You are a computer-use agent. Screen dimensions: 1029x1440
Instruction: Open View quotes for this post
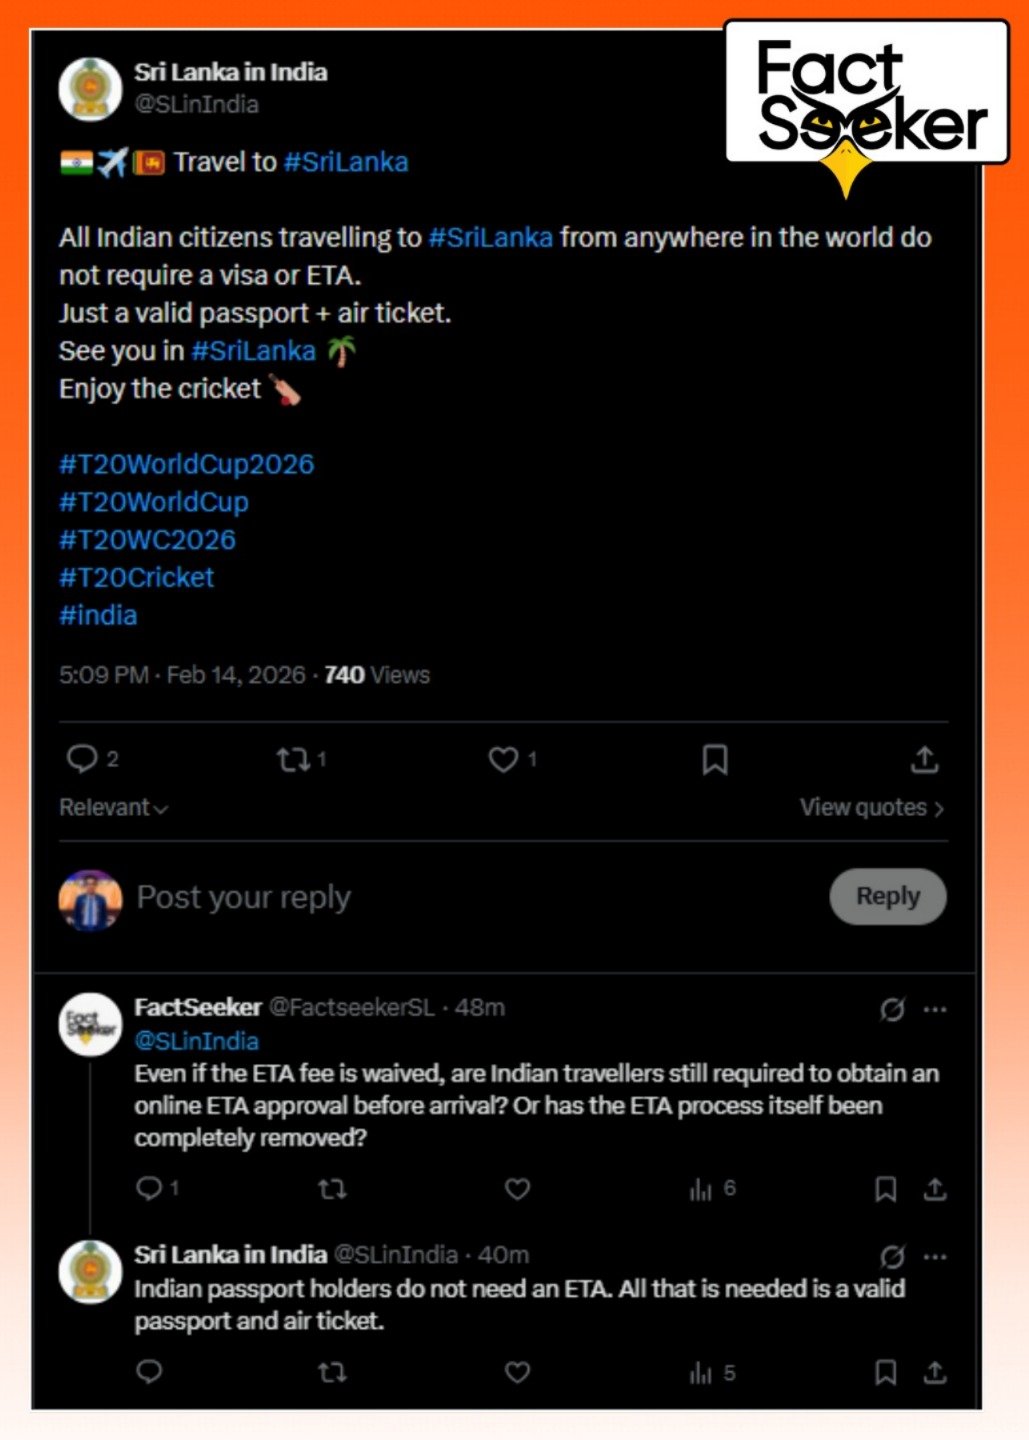click(871, 808)
